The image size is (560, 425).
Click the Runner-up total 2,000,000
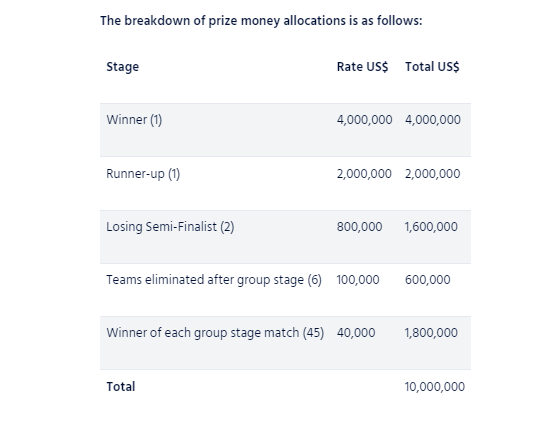click(x=432, y=174)
